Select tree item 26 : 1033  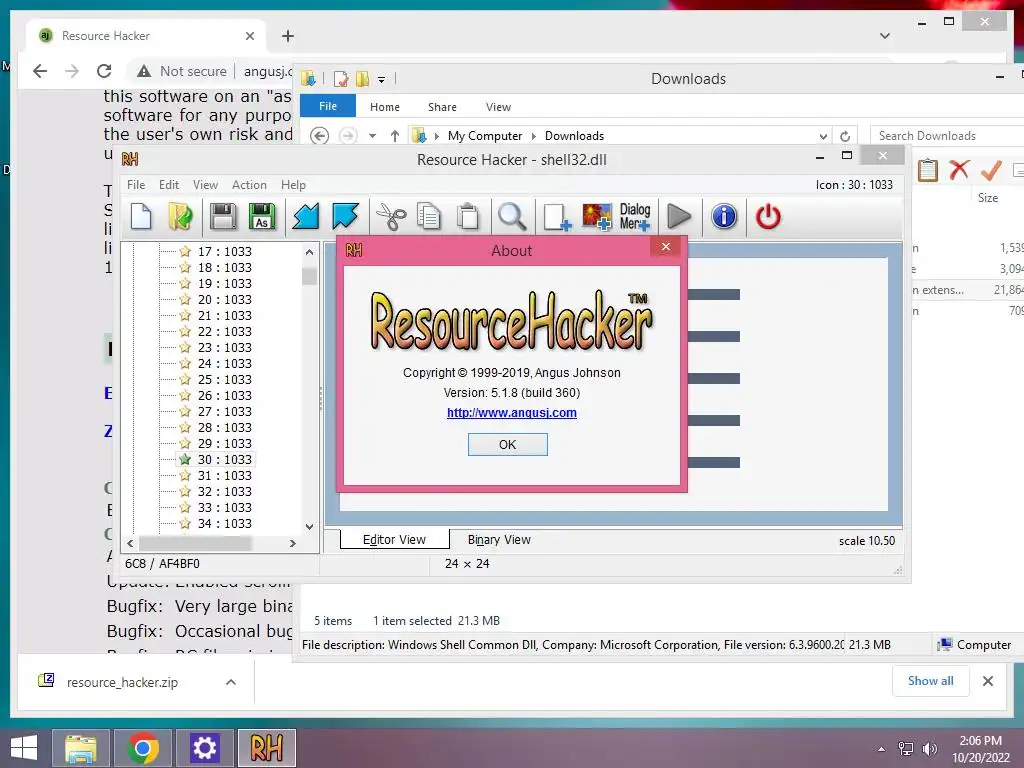[x=225, y=396]
